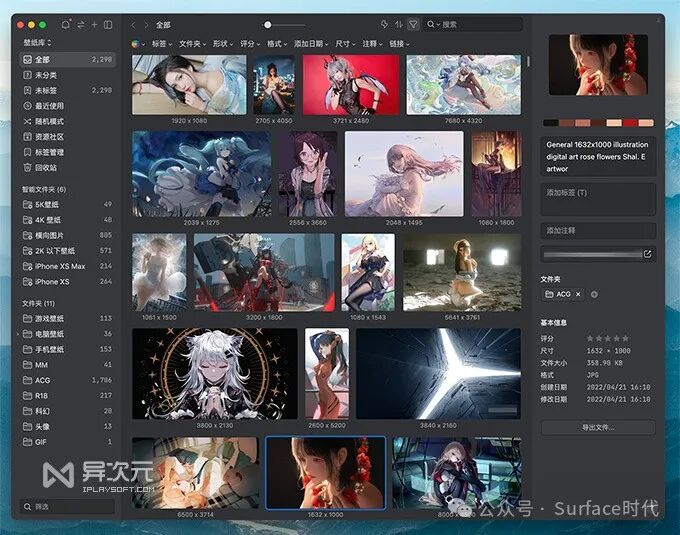Screen dimensions: 680x535
Task: Click the 添加标签 tag input field
Action: (598, 199)
